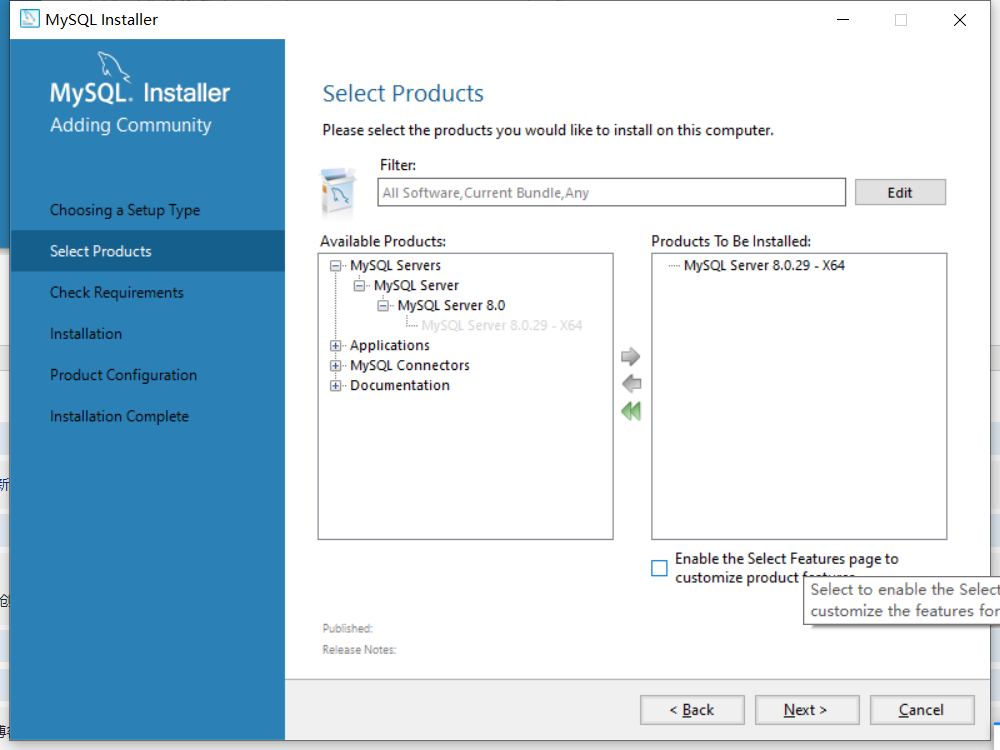Click the Back button

(692, 710)
